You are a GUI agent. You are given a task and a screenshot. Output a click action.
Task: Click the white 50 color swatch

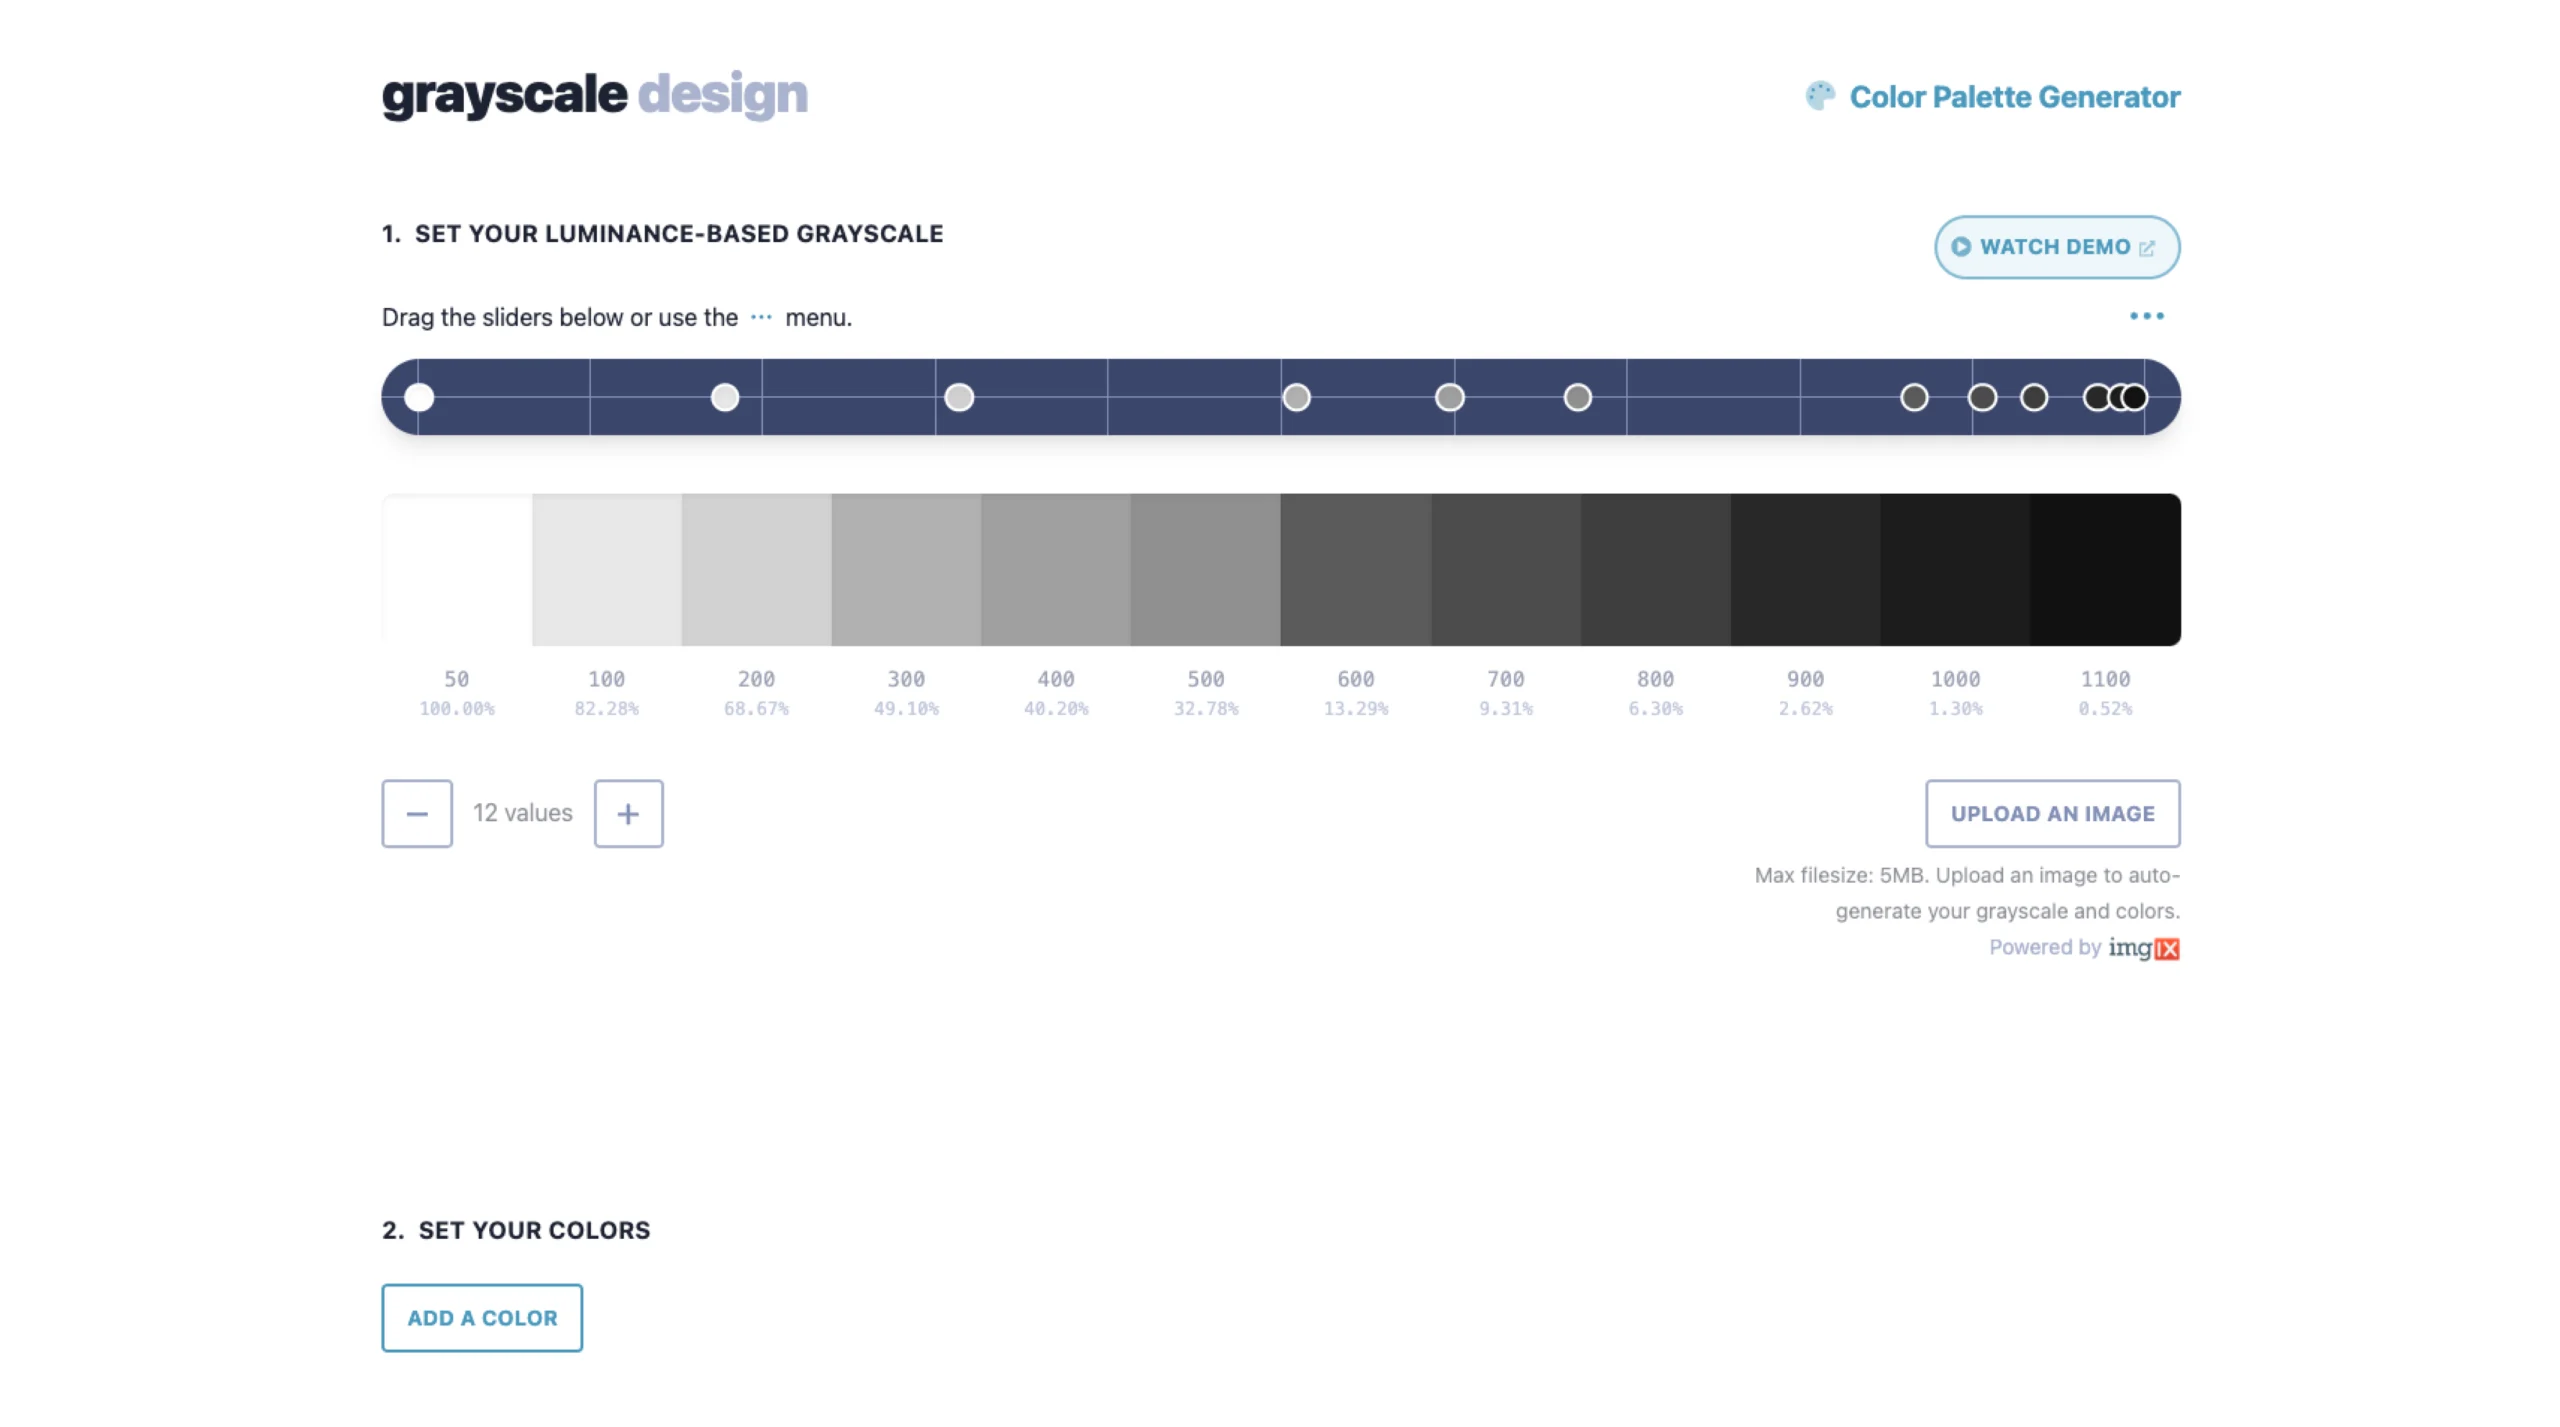[x=457, y=569]
